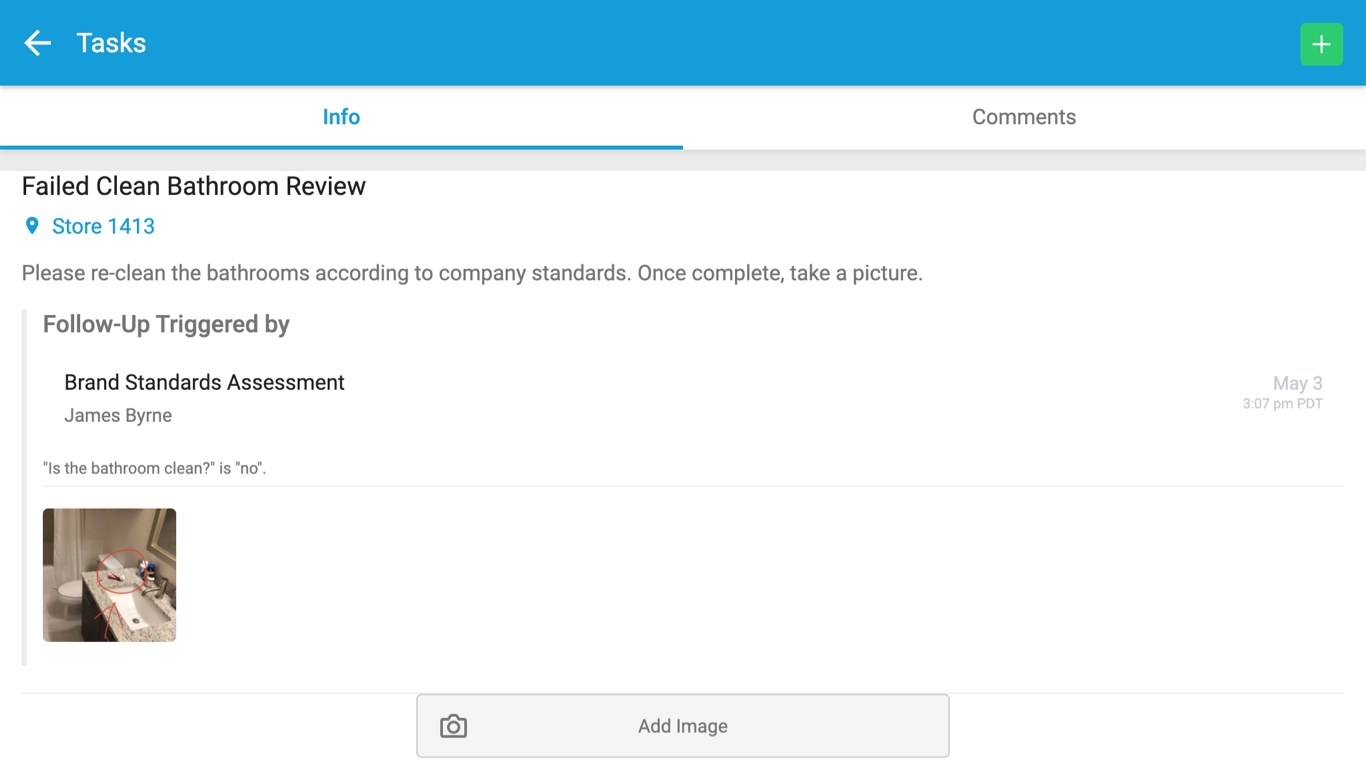The width and height of the screenshot is (1366, 768).
Task: Click the task description text
Action: coord(470,272)
